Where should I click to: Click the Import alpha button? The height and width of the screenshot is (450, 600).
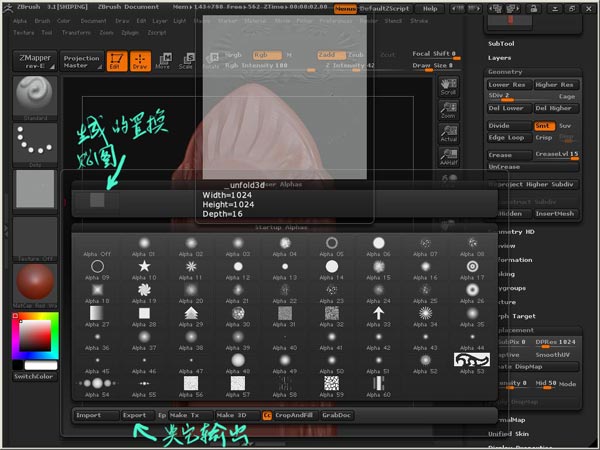(x=96, y=415)
